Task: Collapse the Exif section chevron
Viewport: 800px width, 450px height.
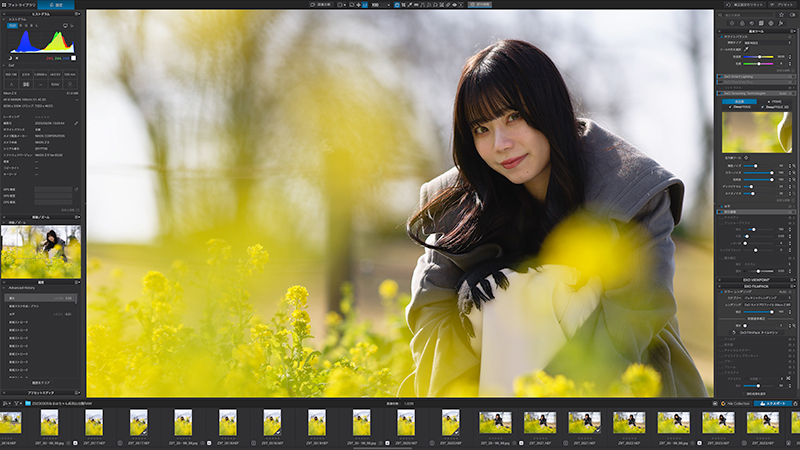Action: (x=4, y=65)
